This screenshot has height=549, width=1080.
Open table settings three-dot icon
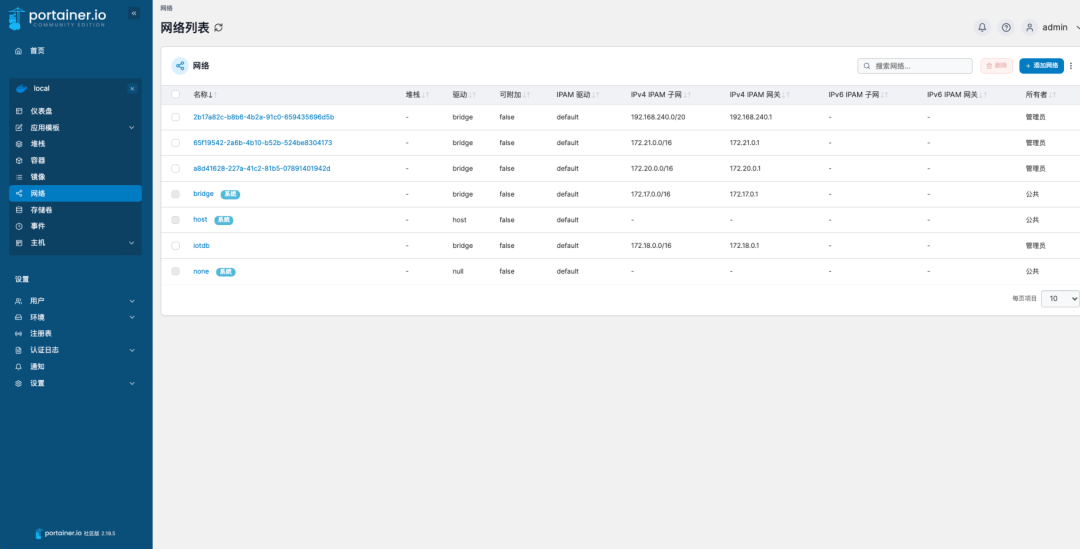pos(1071,66)
